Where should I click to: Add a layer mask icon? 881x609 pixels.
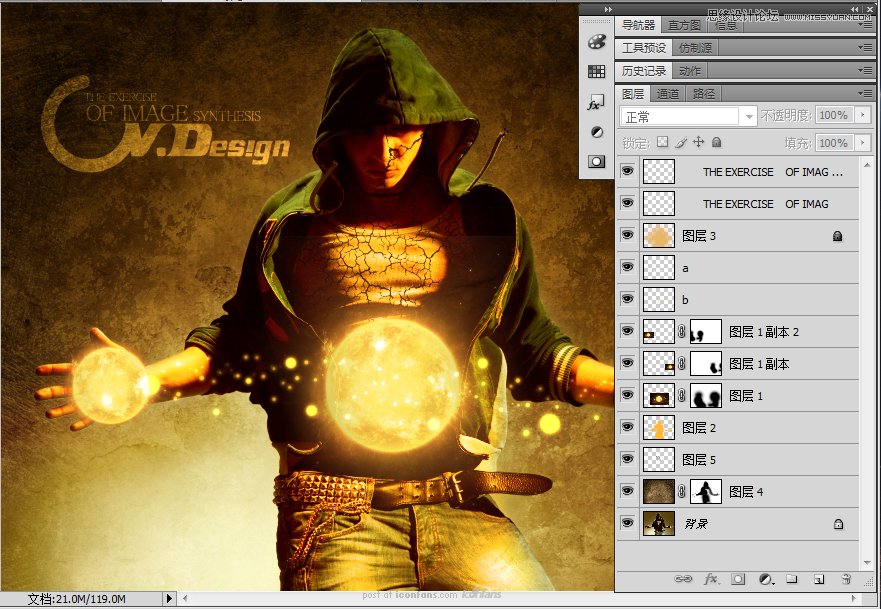coord(738,579)
